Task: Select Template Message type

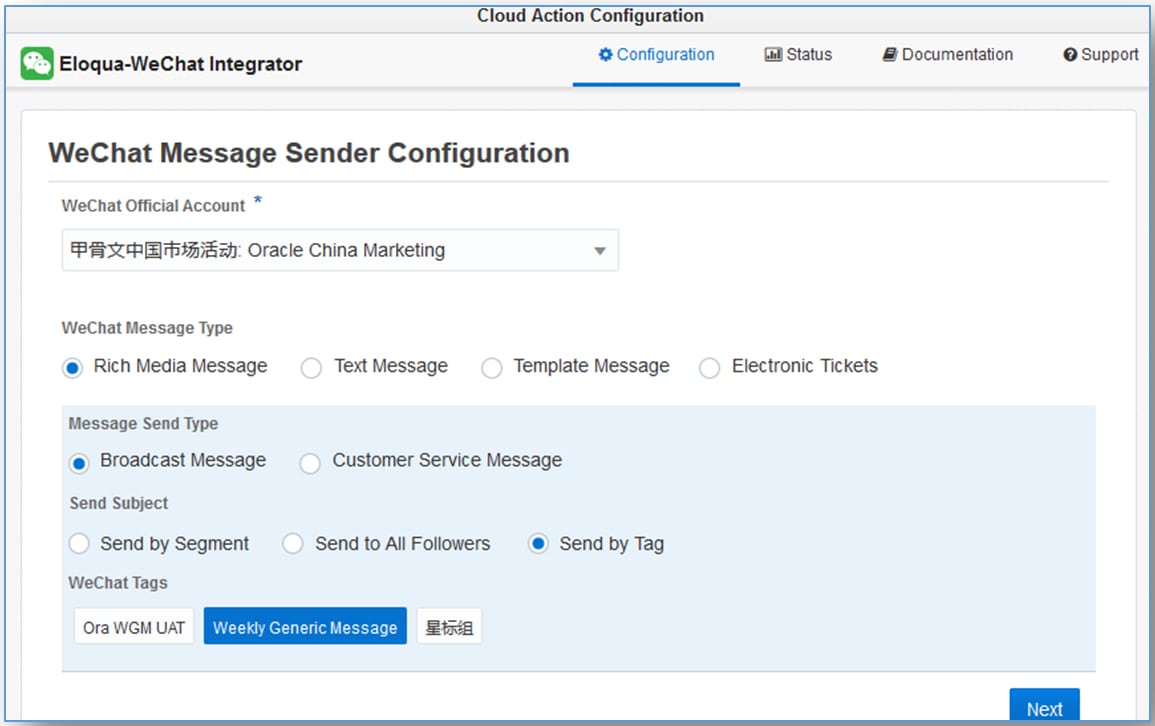Action: tap(492, 368)
